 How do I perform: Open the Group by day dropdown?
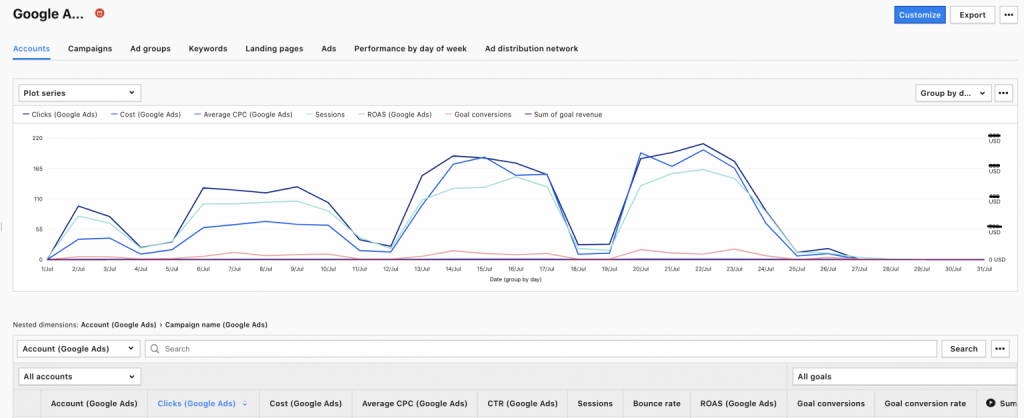[953, 93]
